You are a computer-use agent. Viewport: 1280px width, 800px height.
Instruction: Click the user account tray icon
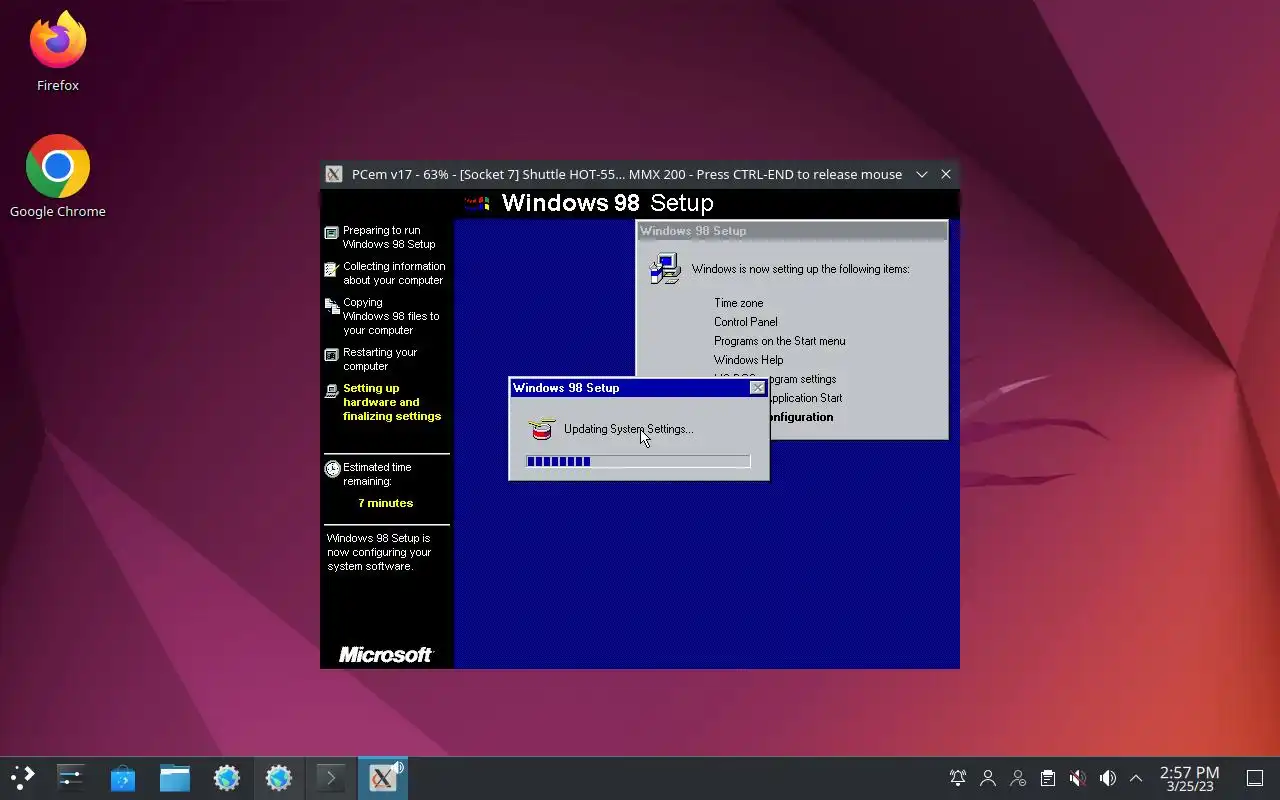click(x=988, y=778)
